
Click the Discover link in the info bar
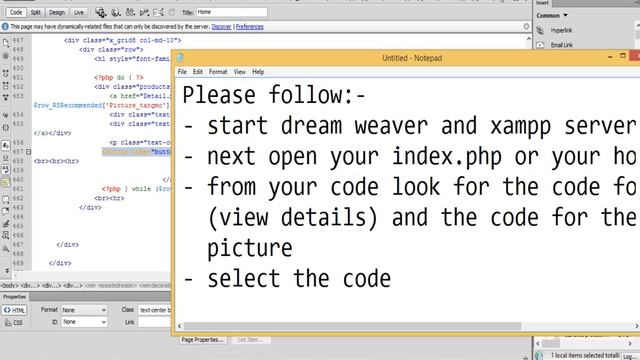[x=221, y=27]
